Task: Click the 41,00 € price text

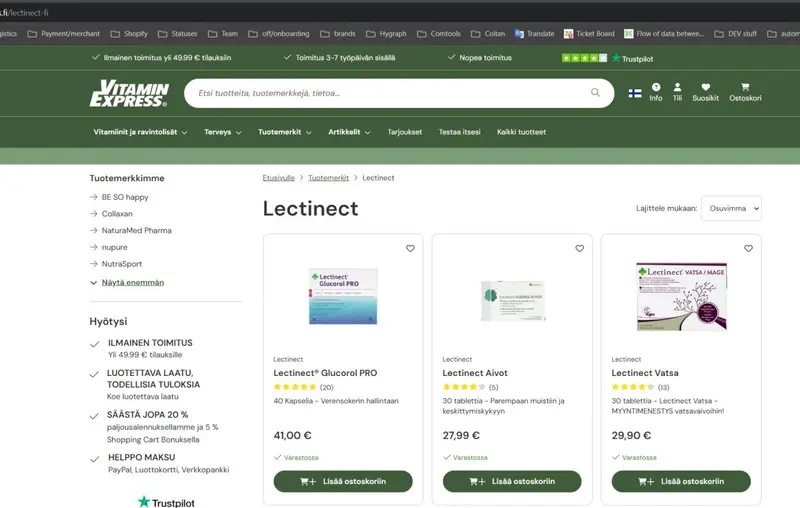Action: (x=292, y=436)
